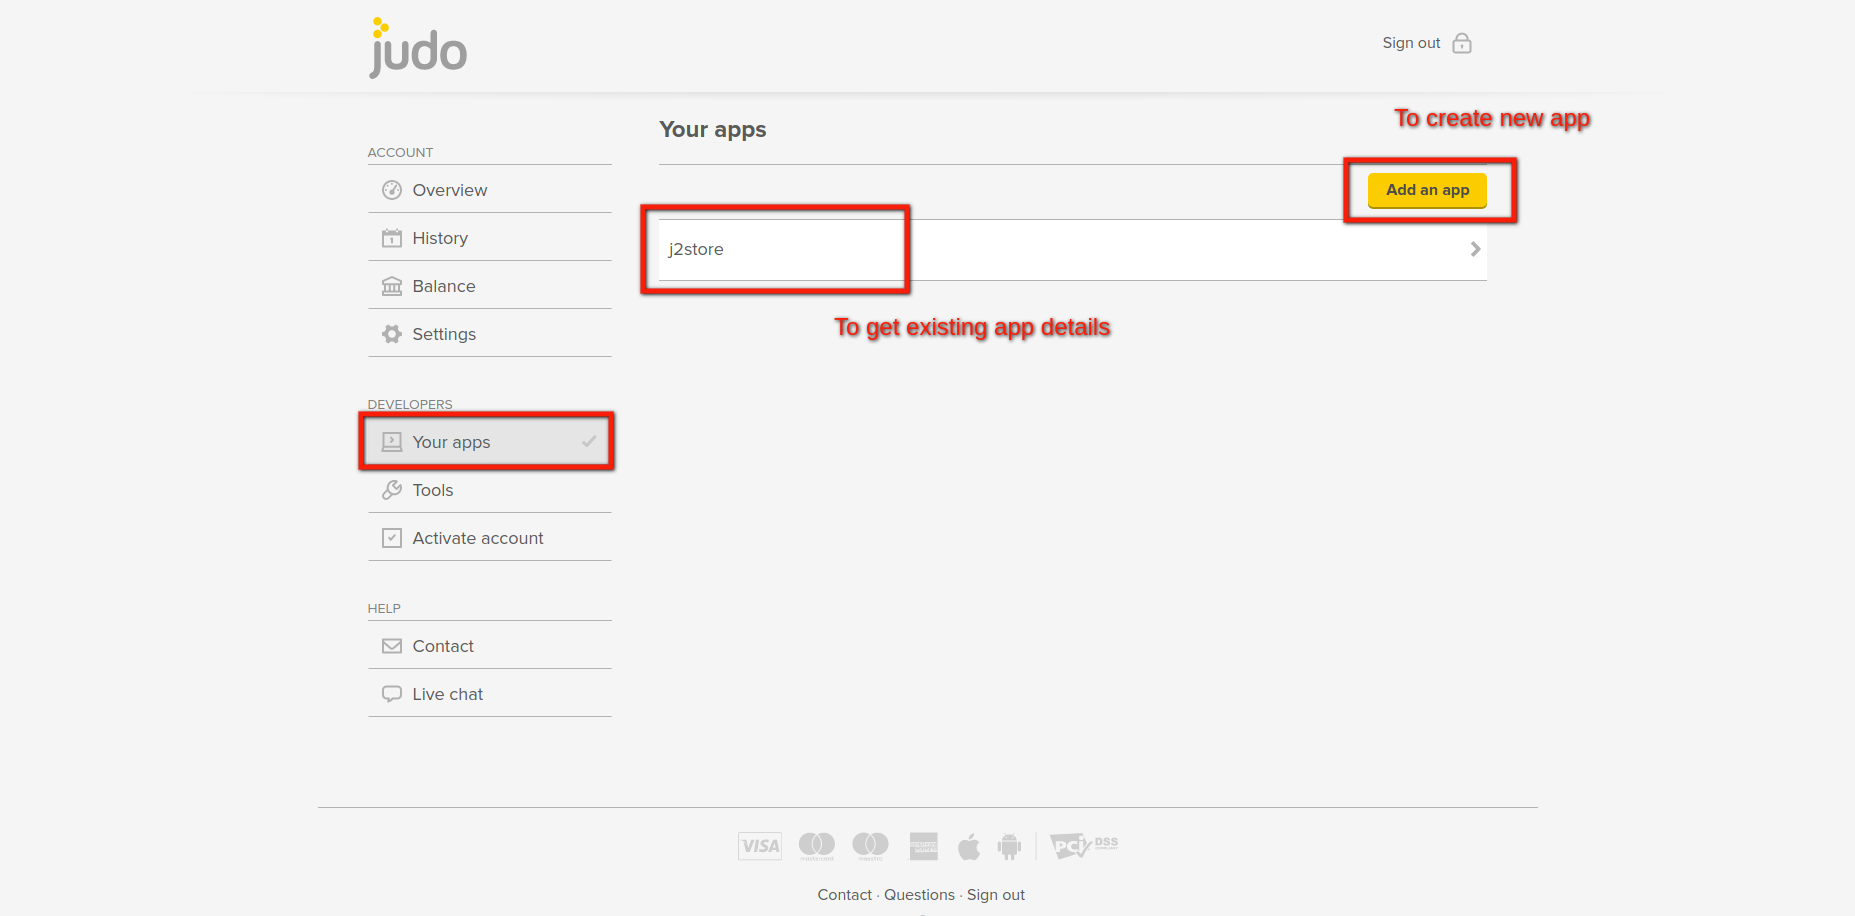Click the Sign out lock icon

click(x=1462, y=43)
